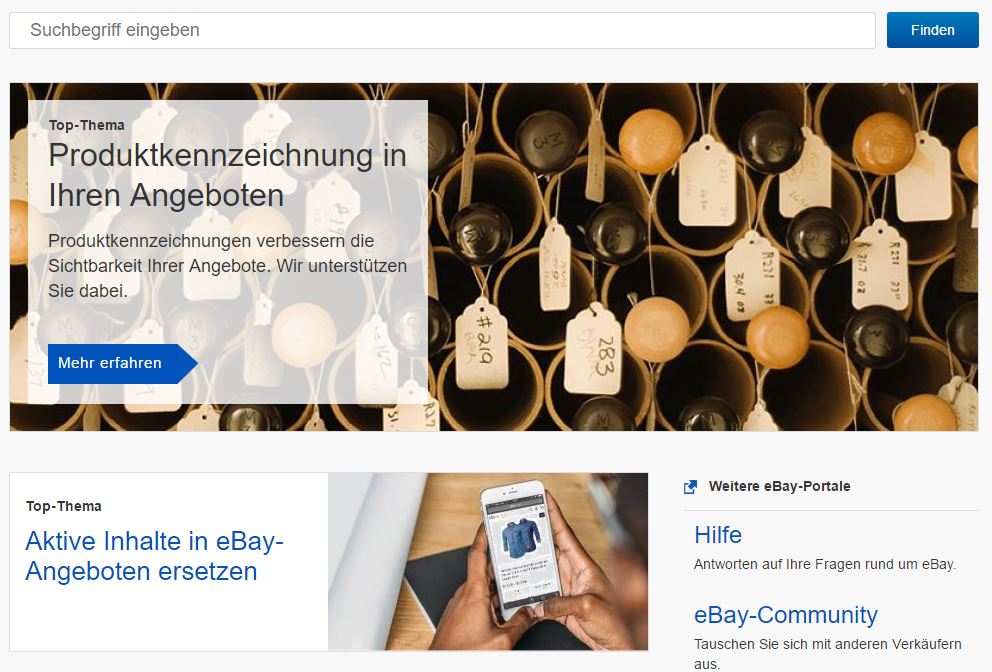Open the Hilfe portal link
Viewport: 992px width, 672px height.
[717, 535]
